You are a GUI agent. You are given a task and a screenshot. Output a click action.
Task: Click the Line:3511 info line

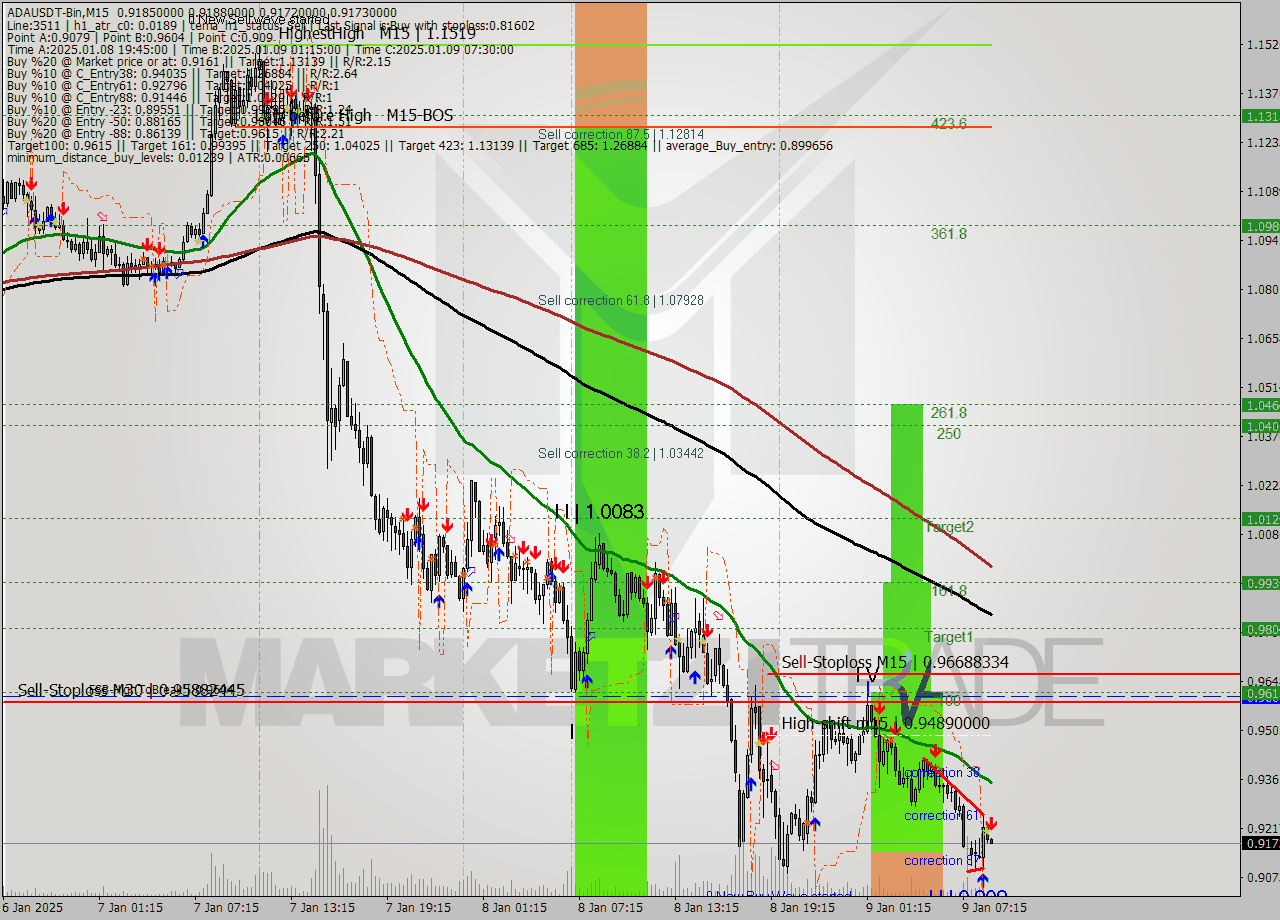270,26
